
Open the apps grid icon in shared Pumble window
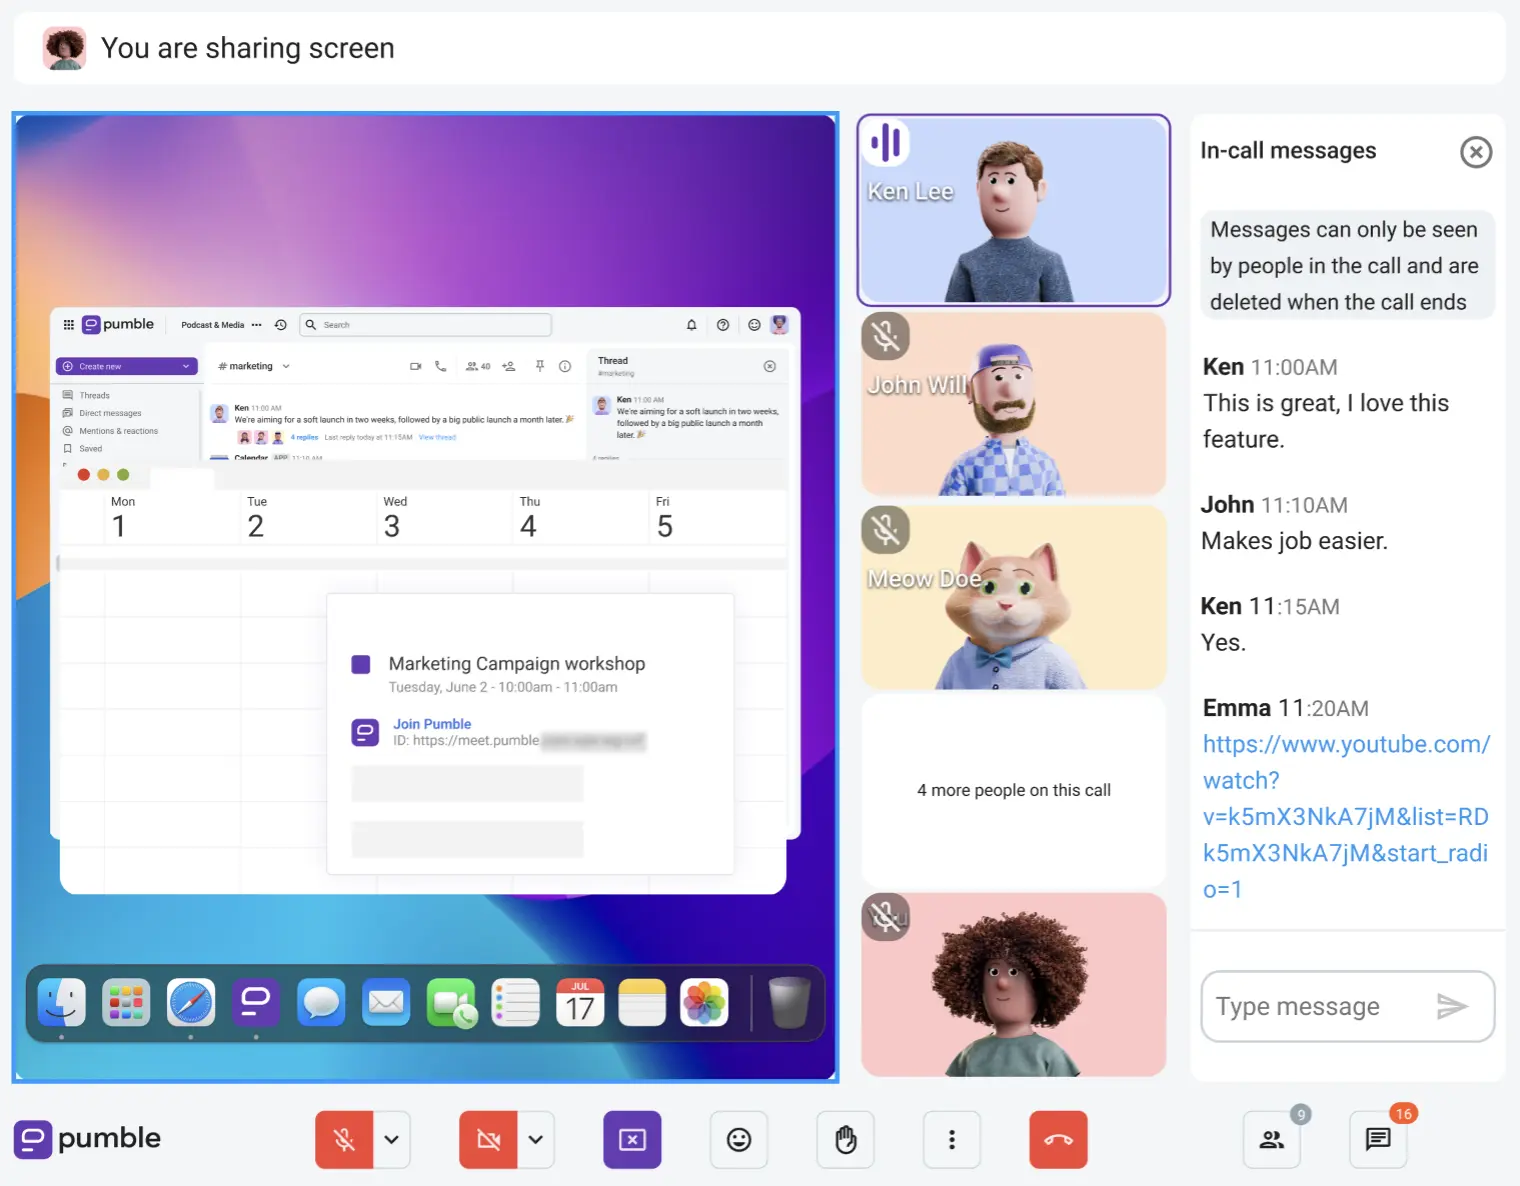[x=68, y=325]
